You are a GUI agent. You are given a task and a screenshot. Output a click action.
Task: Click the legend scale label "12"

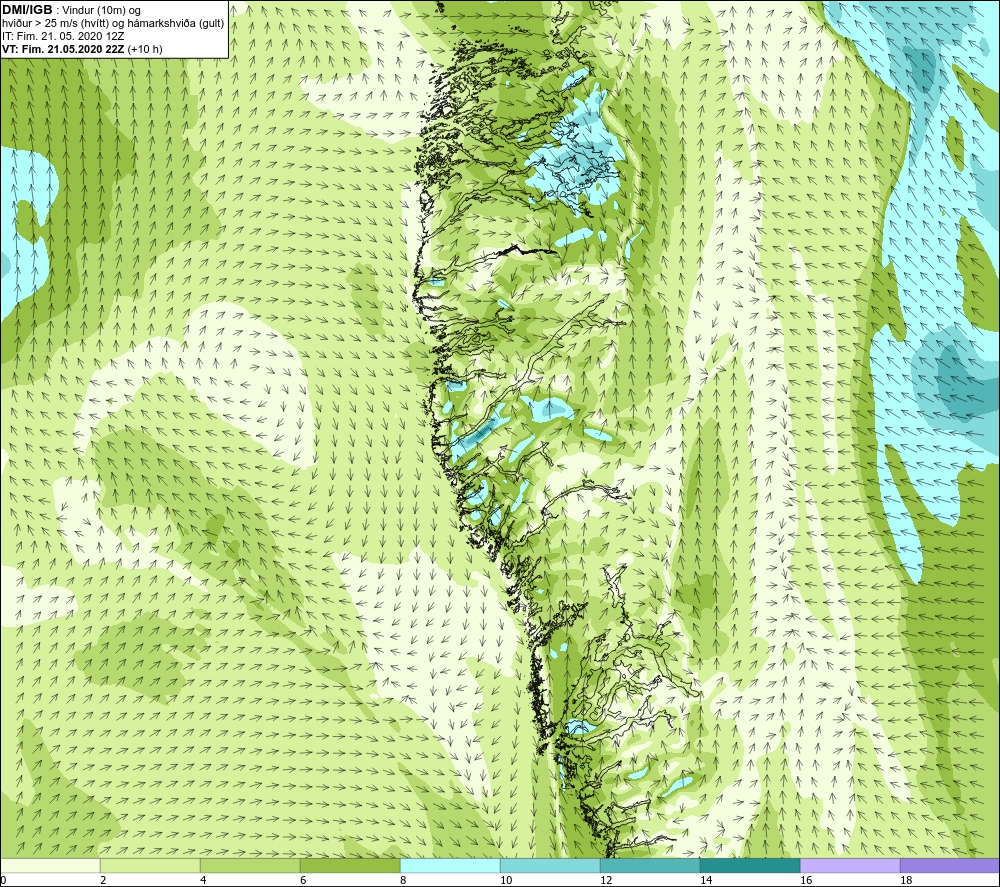(x=606, y=880)
